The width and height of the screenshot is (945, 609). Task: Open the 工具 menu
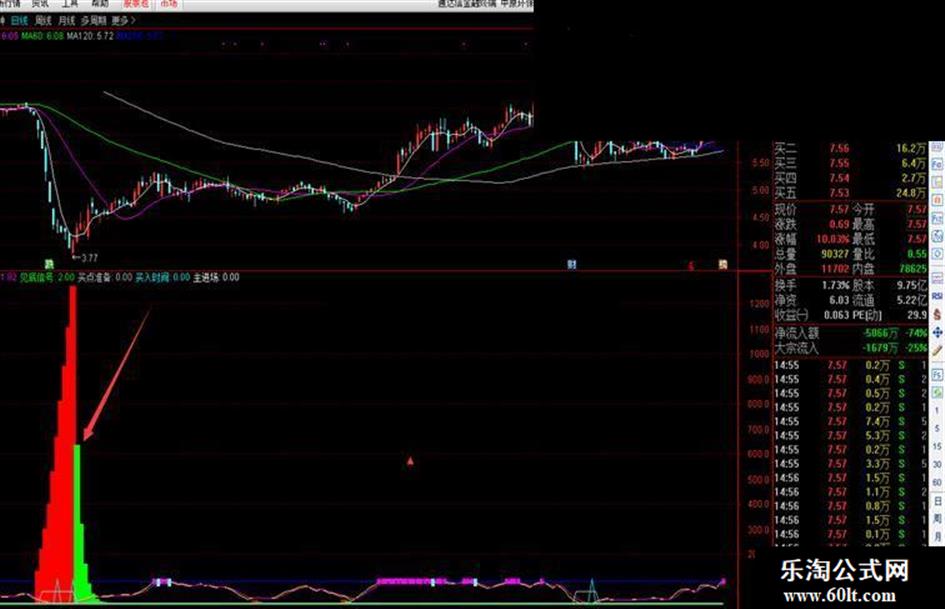point(70,4)
